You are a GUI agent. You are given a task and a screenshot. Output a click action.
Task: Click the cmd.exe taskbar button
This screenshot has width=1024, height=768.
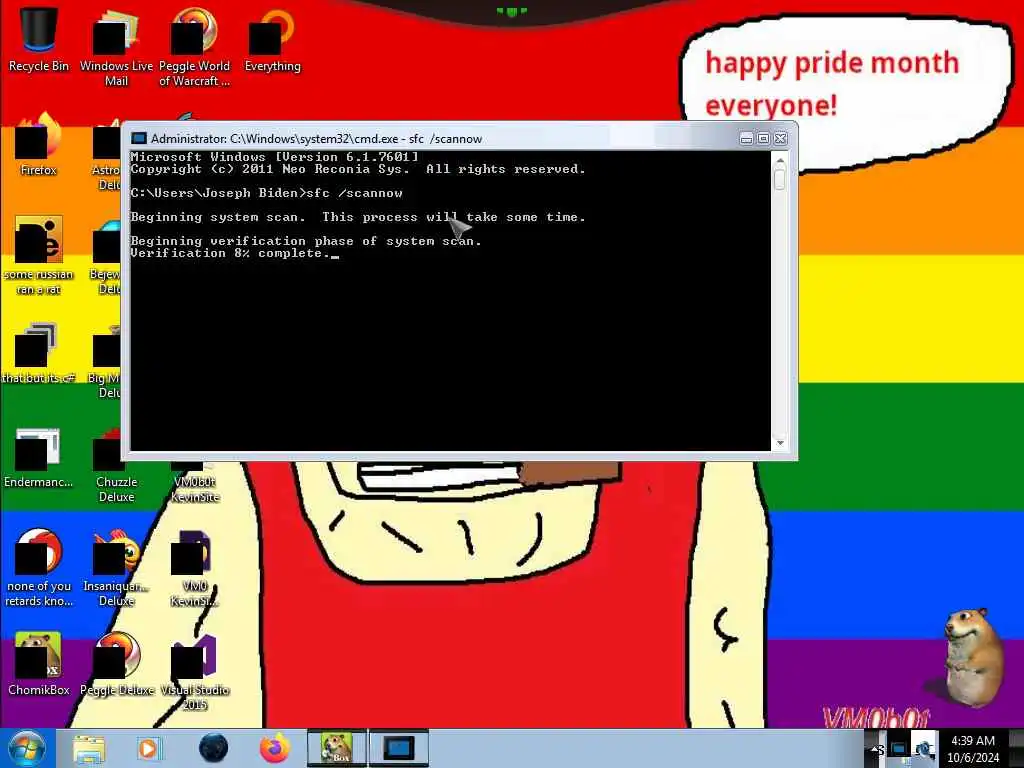click(x=399, y=748)
